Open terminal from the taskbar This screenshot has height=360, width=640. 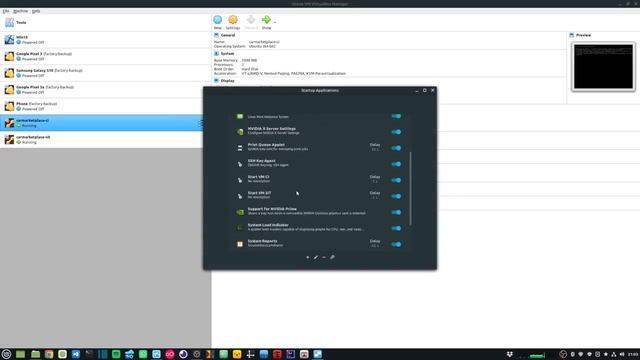click(x=89, y=354)
